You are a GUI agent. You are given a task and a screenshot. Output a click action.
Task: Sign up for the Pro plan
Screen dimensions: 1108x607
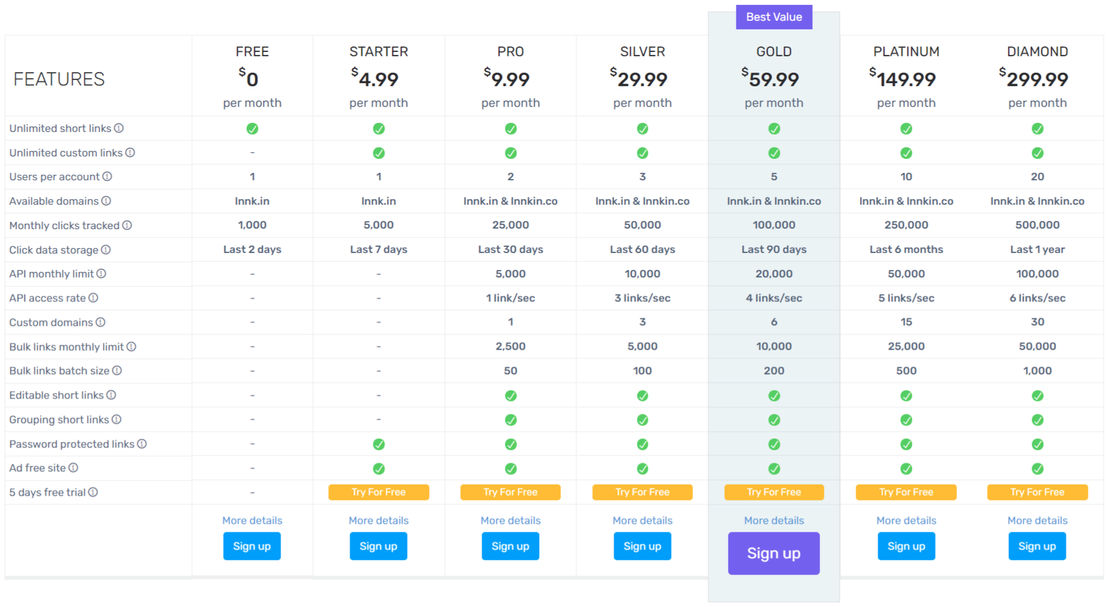coord(511,546)
